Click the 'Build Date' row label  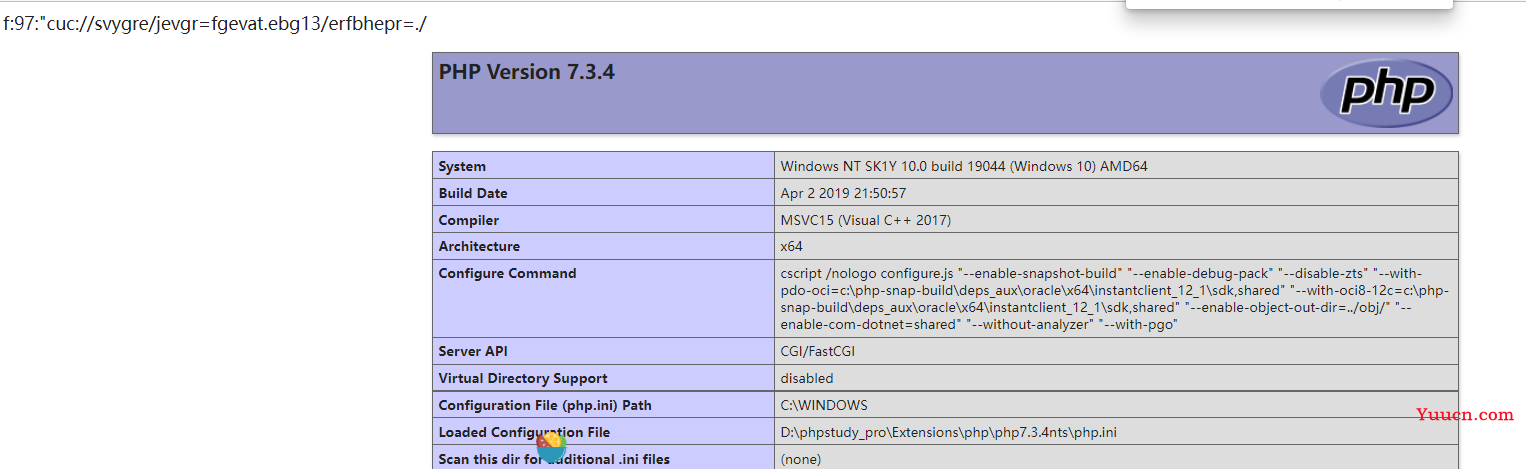coord(473,193)
